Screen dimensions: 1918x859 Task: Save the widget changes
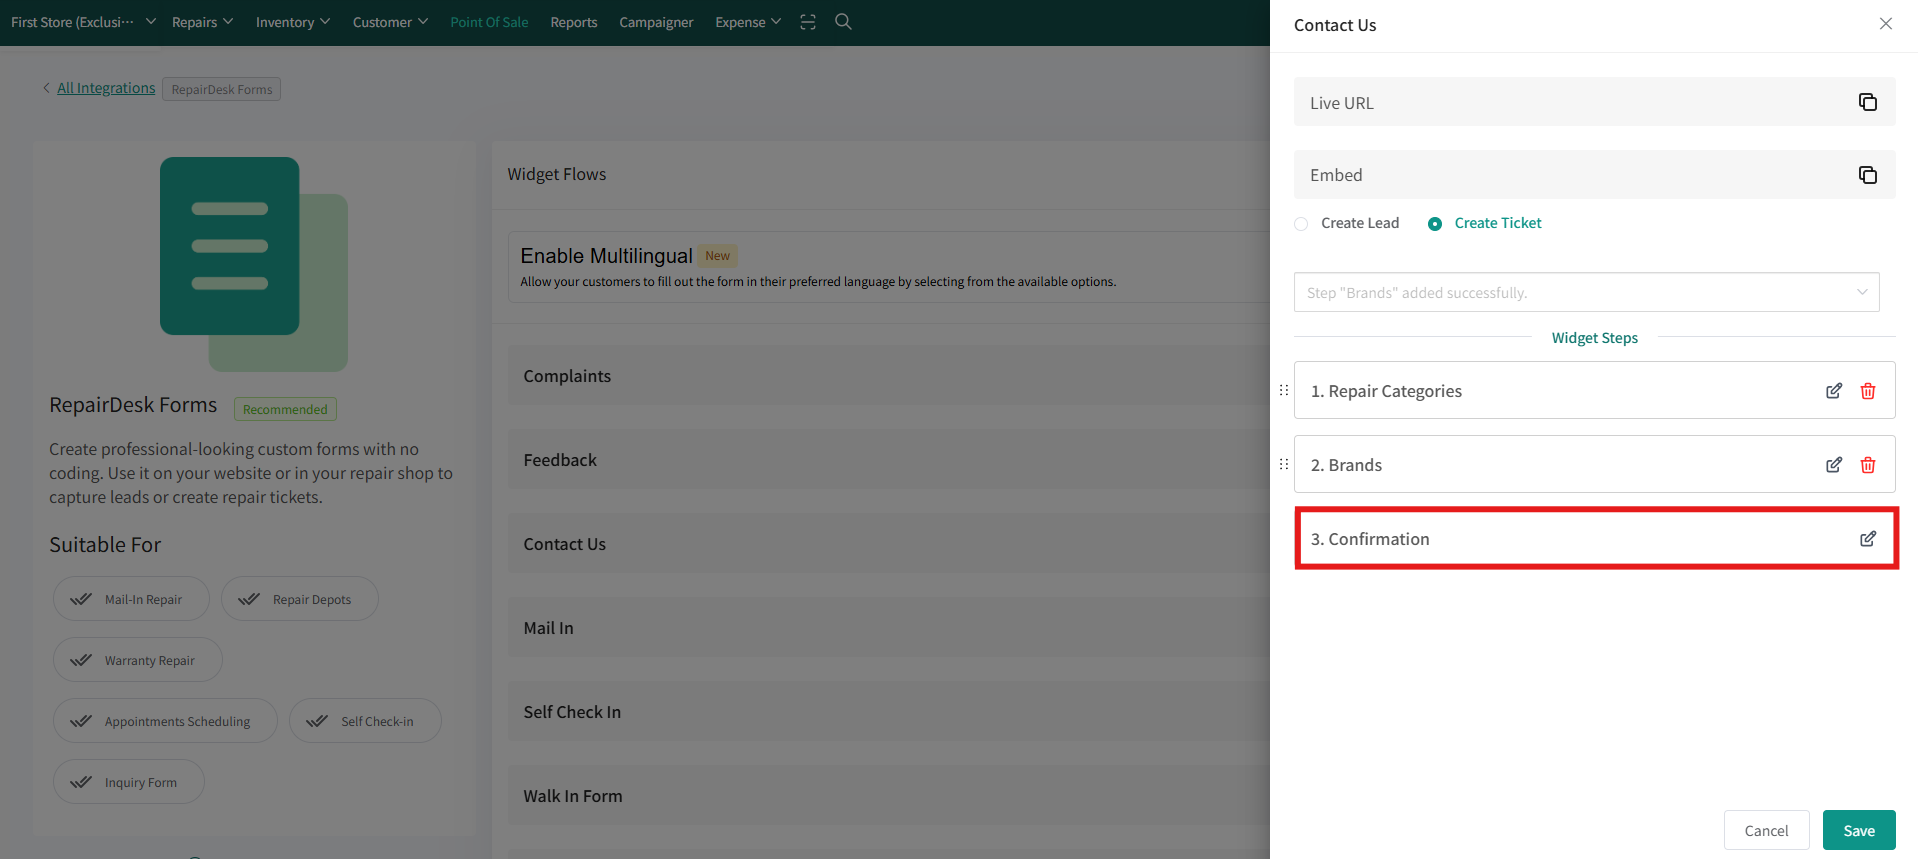[x=1859, y=830]
